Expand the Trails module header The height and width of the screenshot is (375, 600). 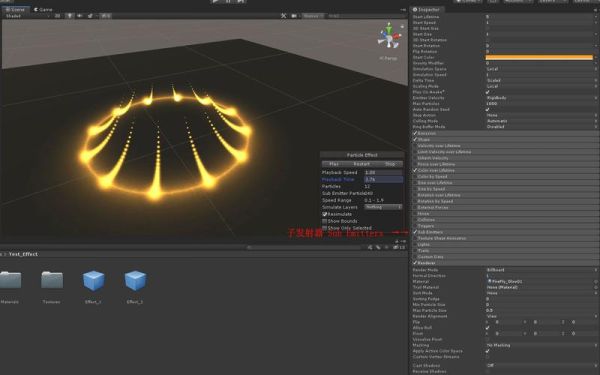(505, 251)
